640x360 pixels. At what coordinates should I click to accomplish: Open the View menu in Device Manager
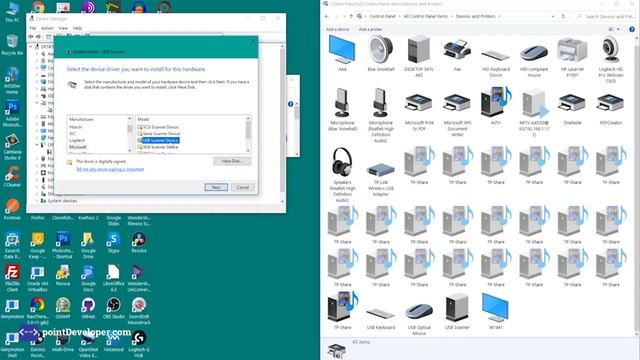[x=63, y=28]
